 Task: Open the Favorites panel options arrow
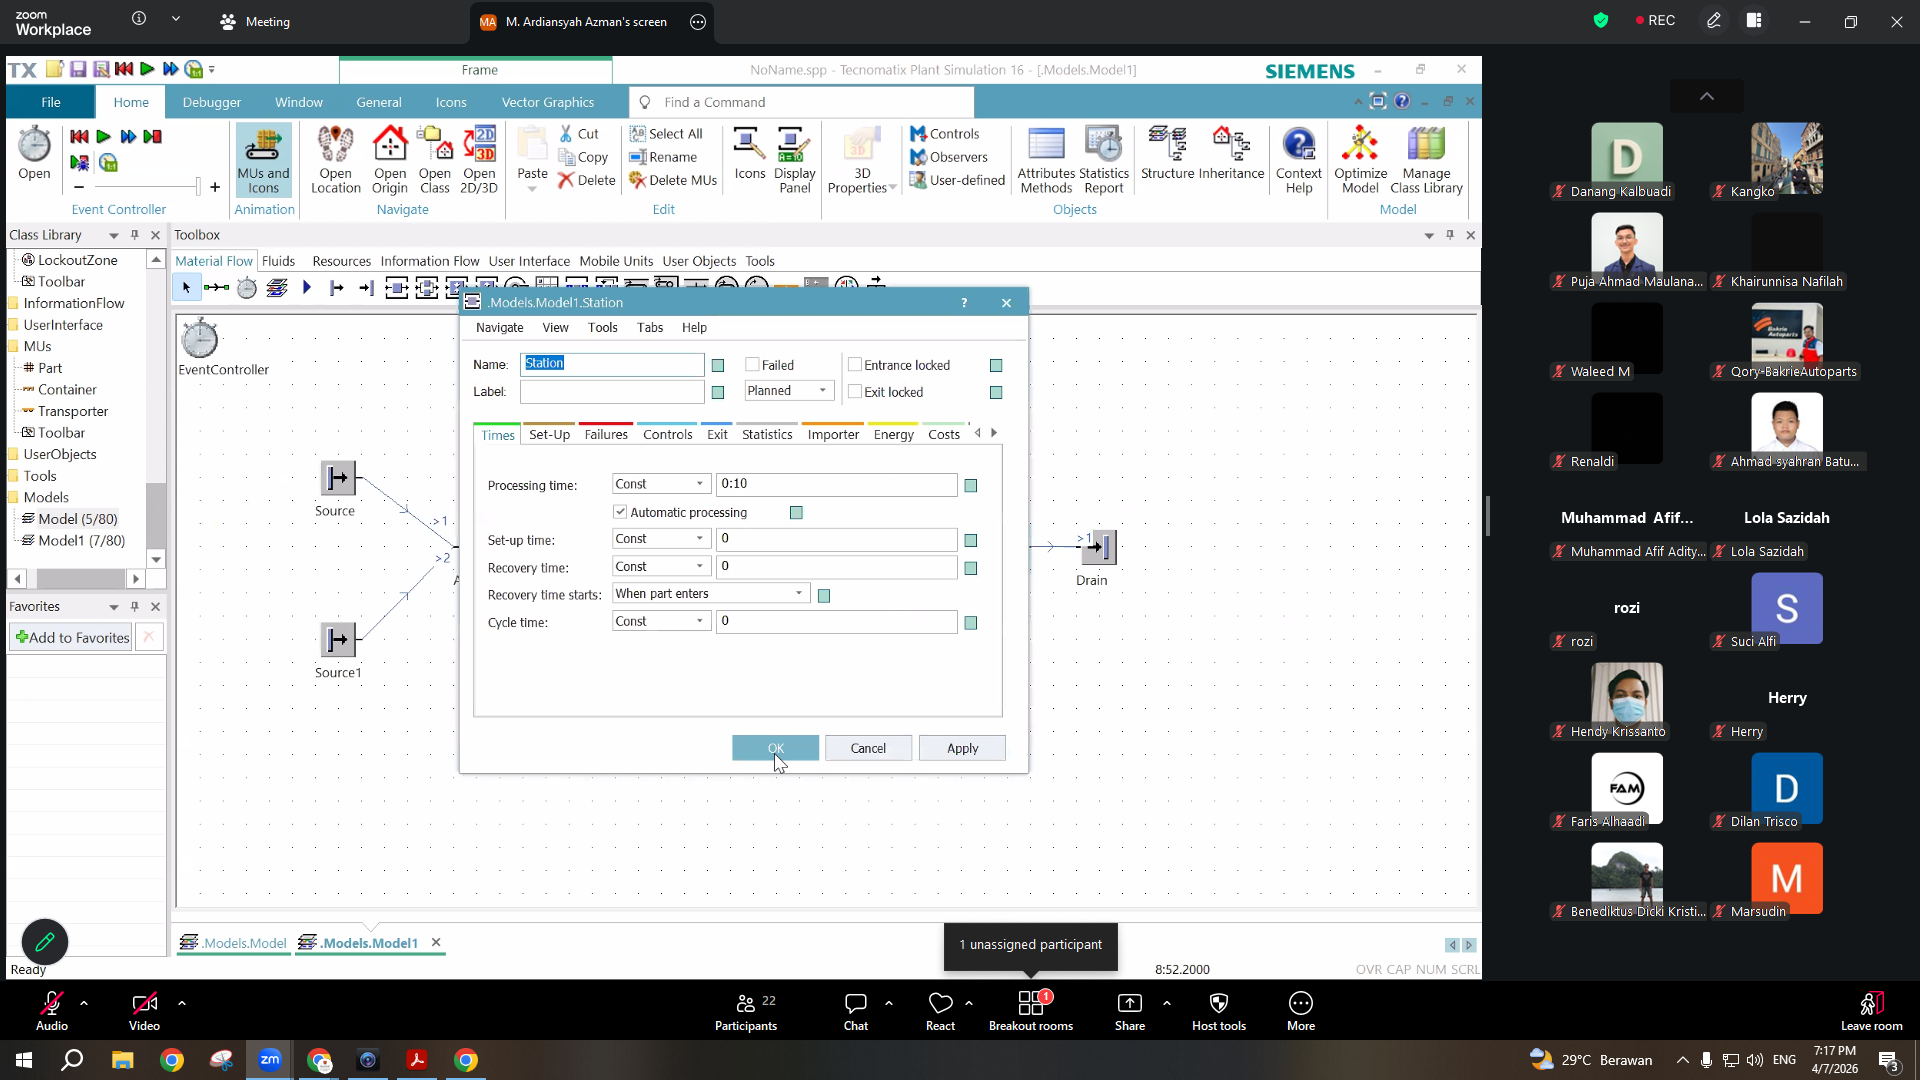click(114, 607)
